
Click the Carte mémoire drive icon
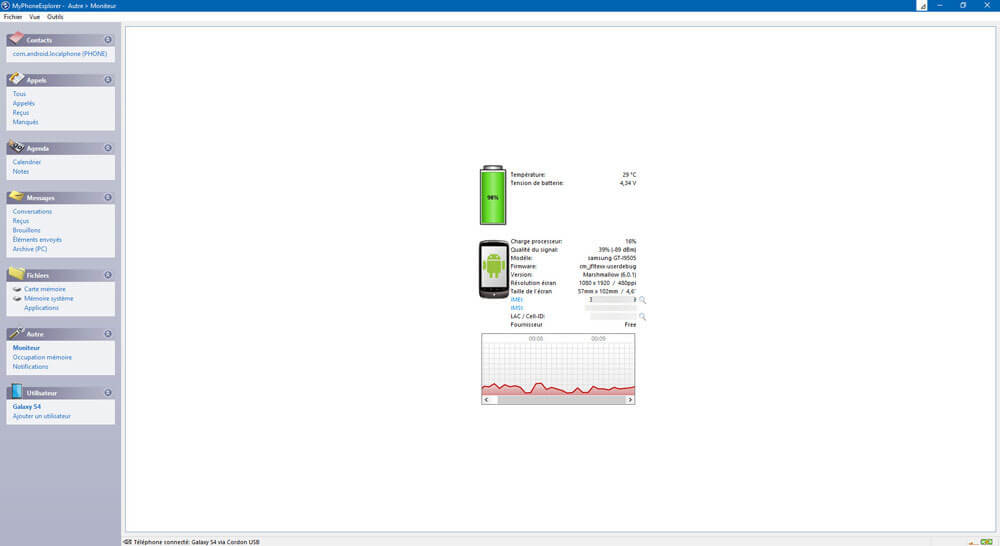point(17,289)
